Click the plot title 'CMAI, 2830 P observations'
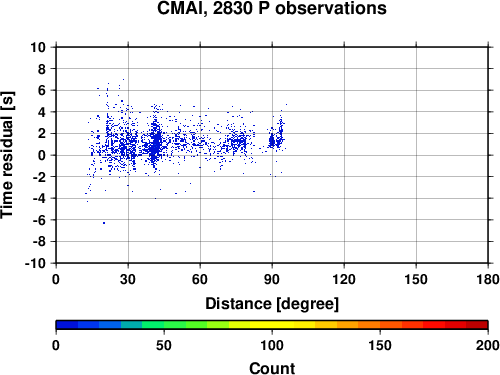 [272, 8]
